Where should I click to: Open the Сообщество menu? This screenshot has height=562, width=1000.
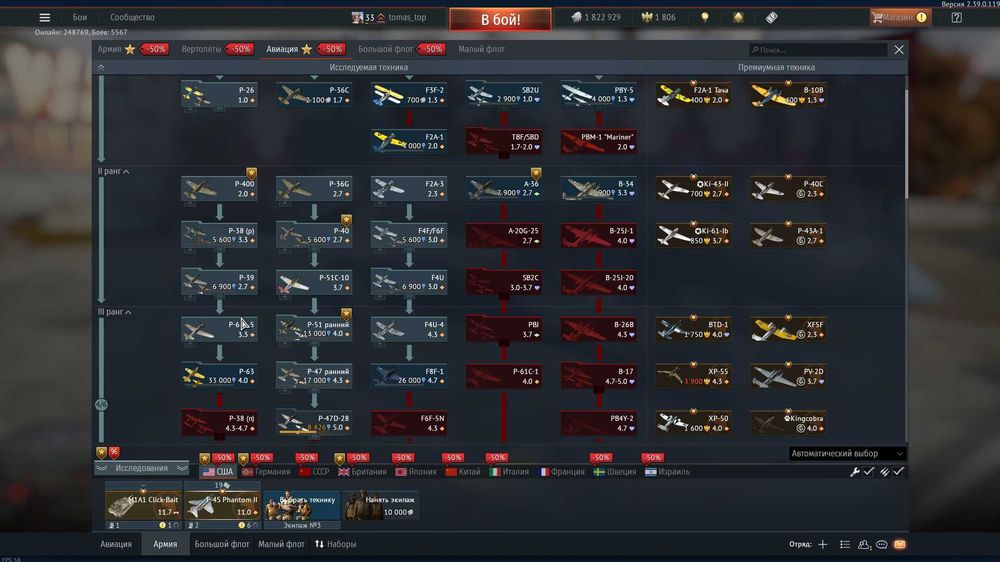[132, 17]
